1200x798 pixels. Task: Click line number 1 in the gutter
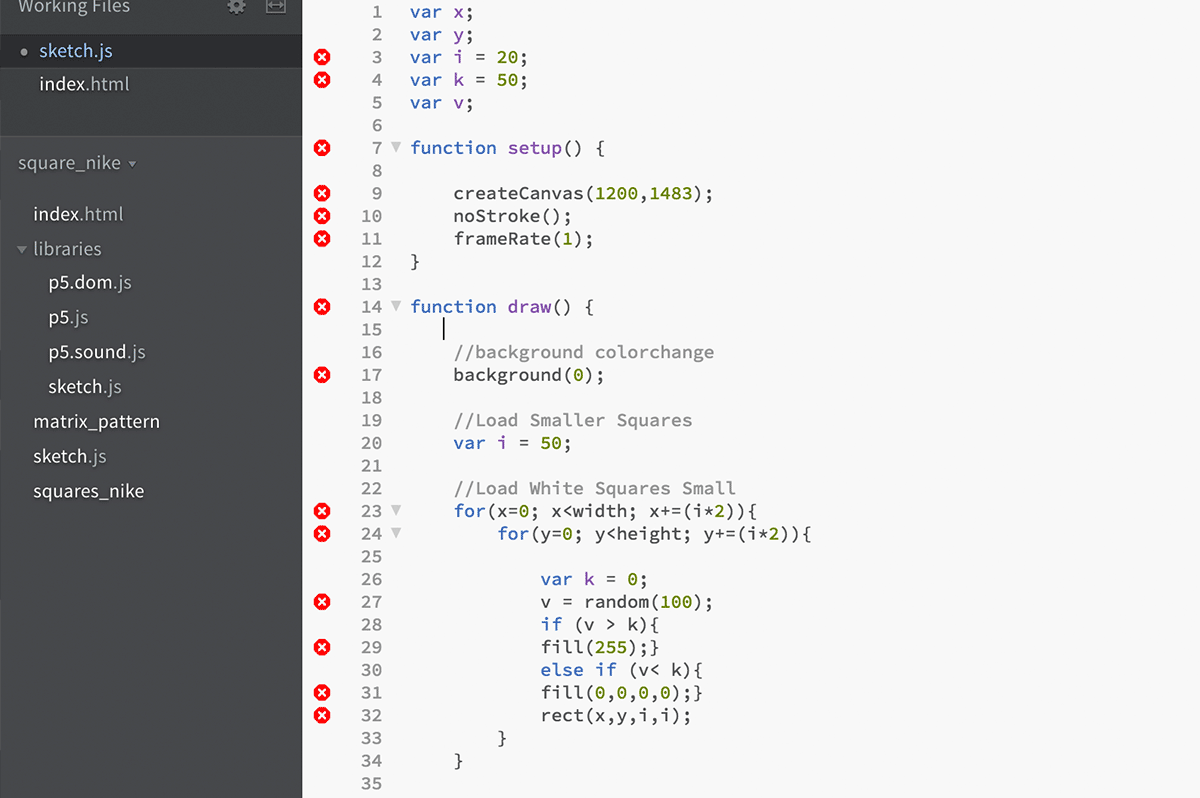coord(376,12)
